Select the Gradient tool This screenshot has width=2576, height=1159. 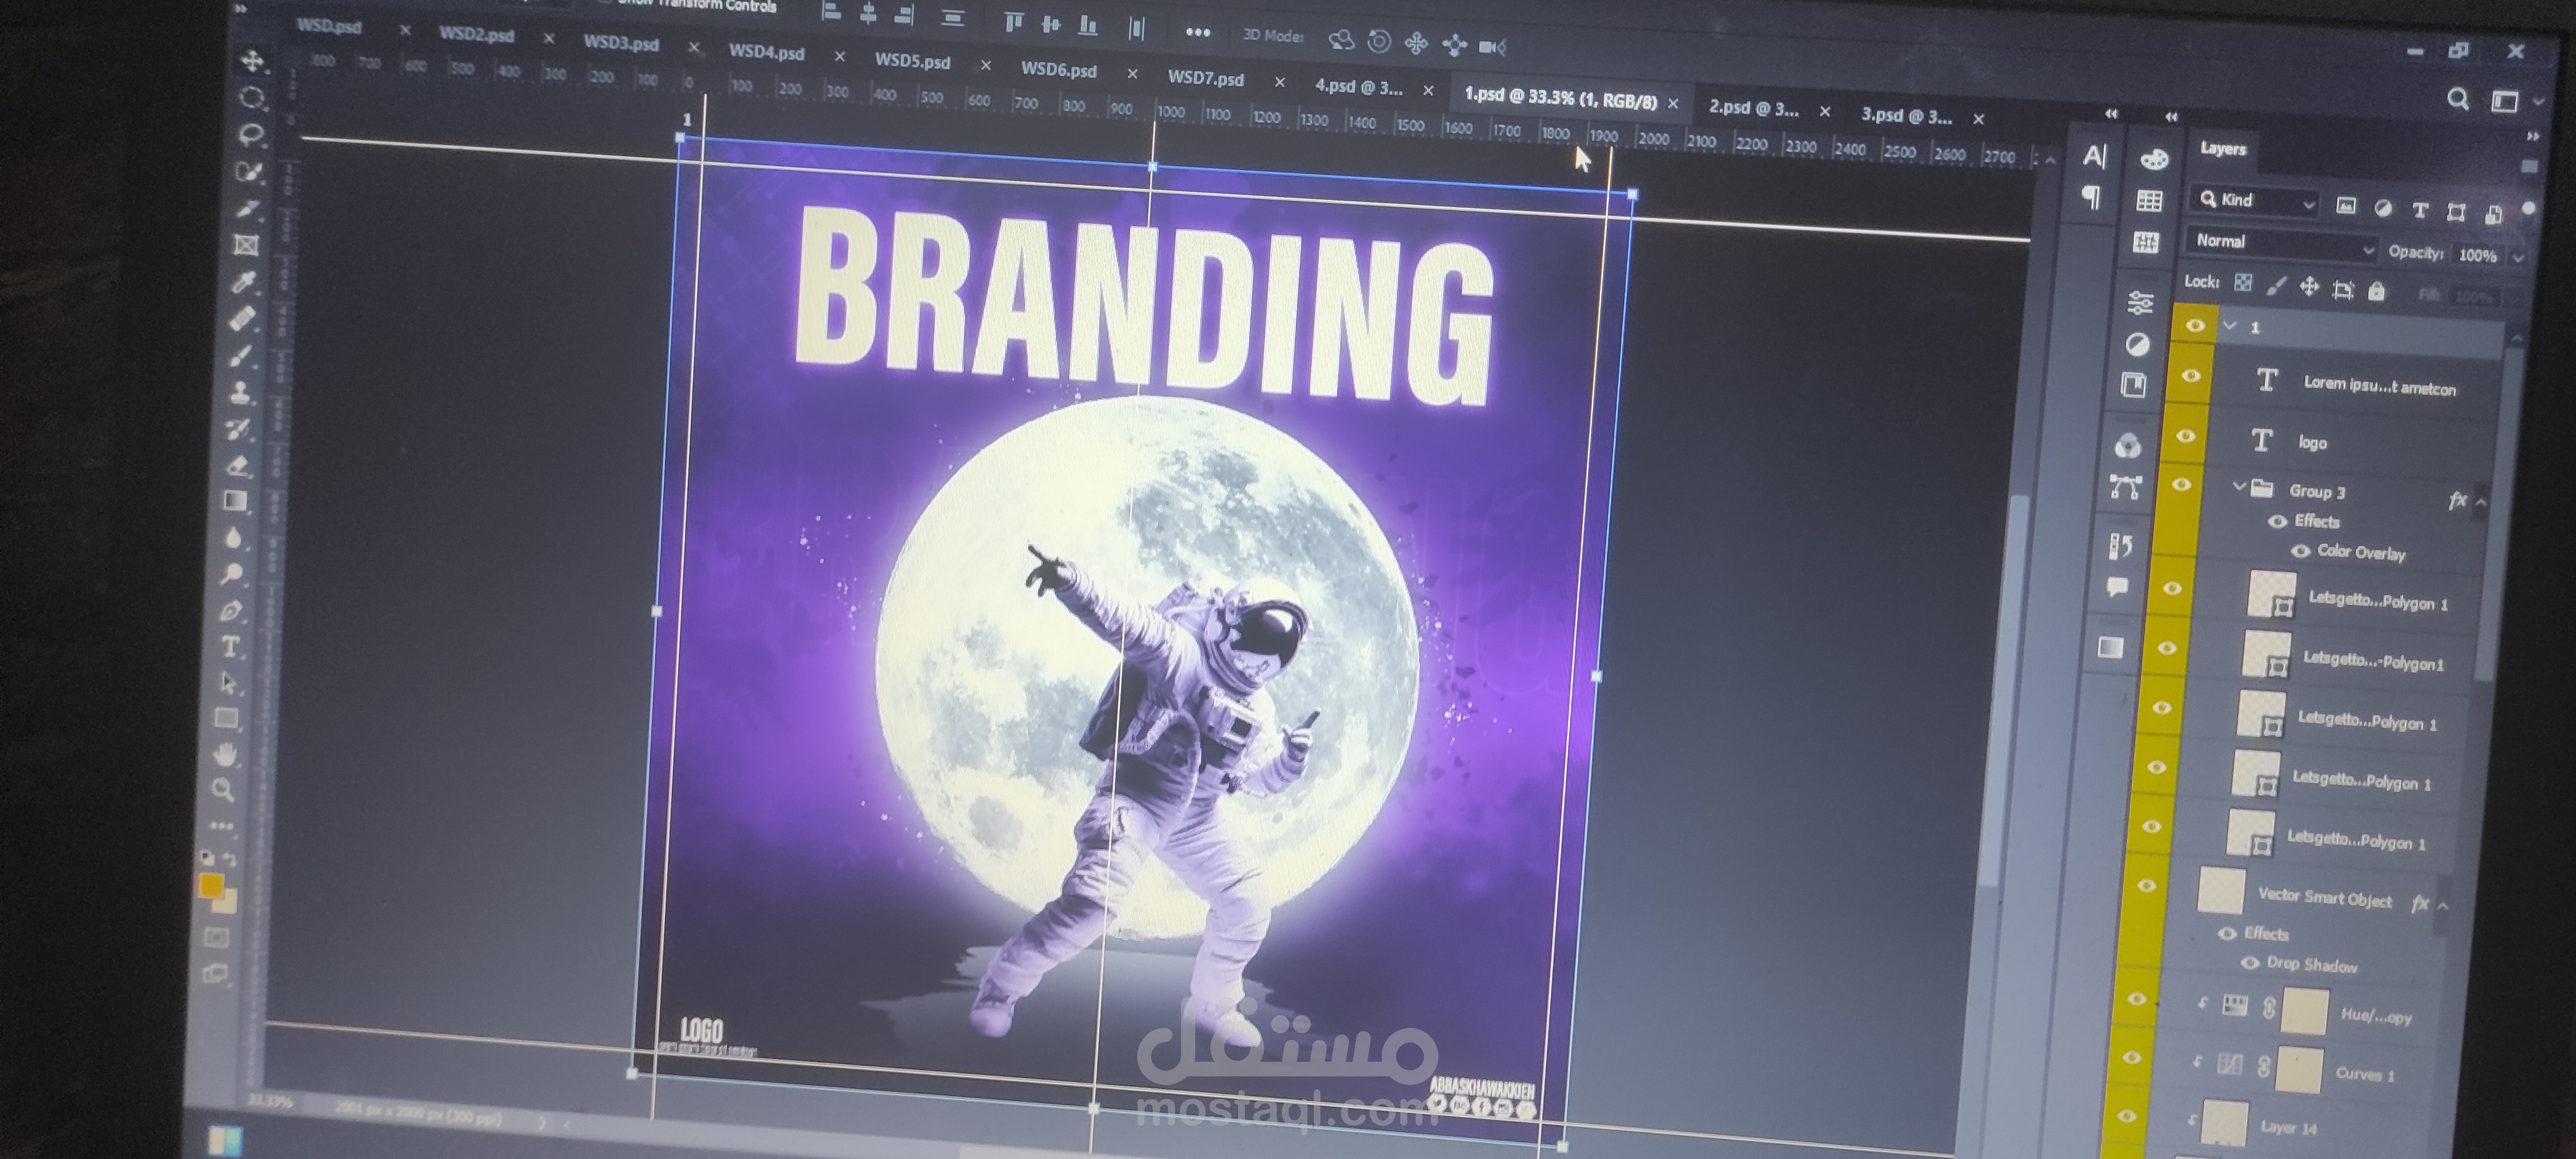point(236,501)
